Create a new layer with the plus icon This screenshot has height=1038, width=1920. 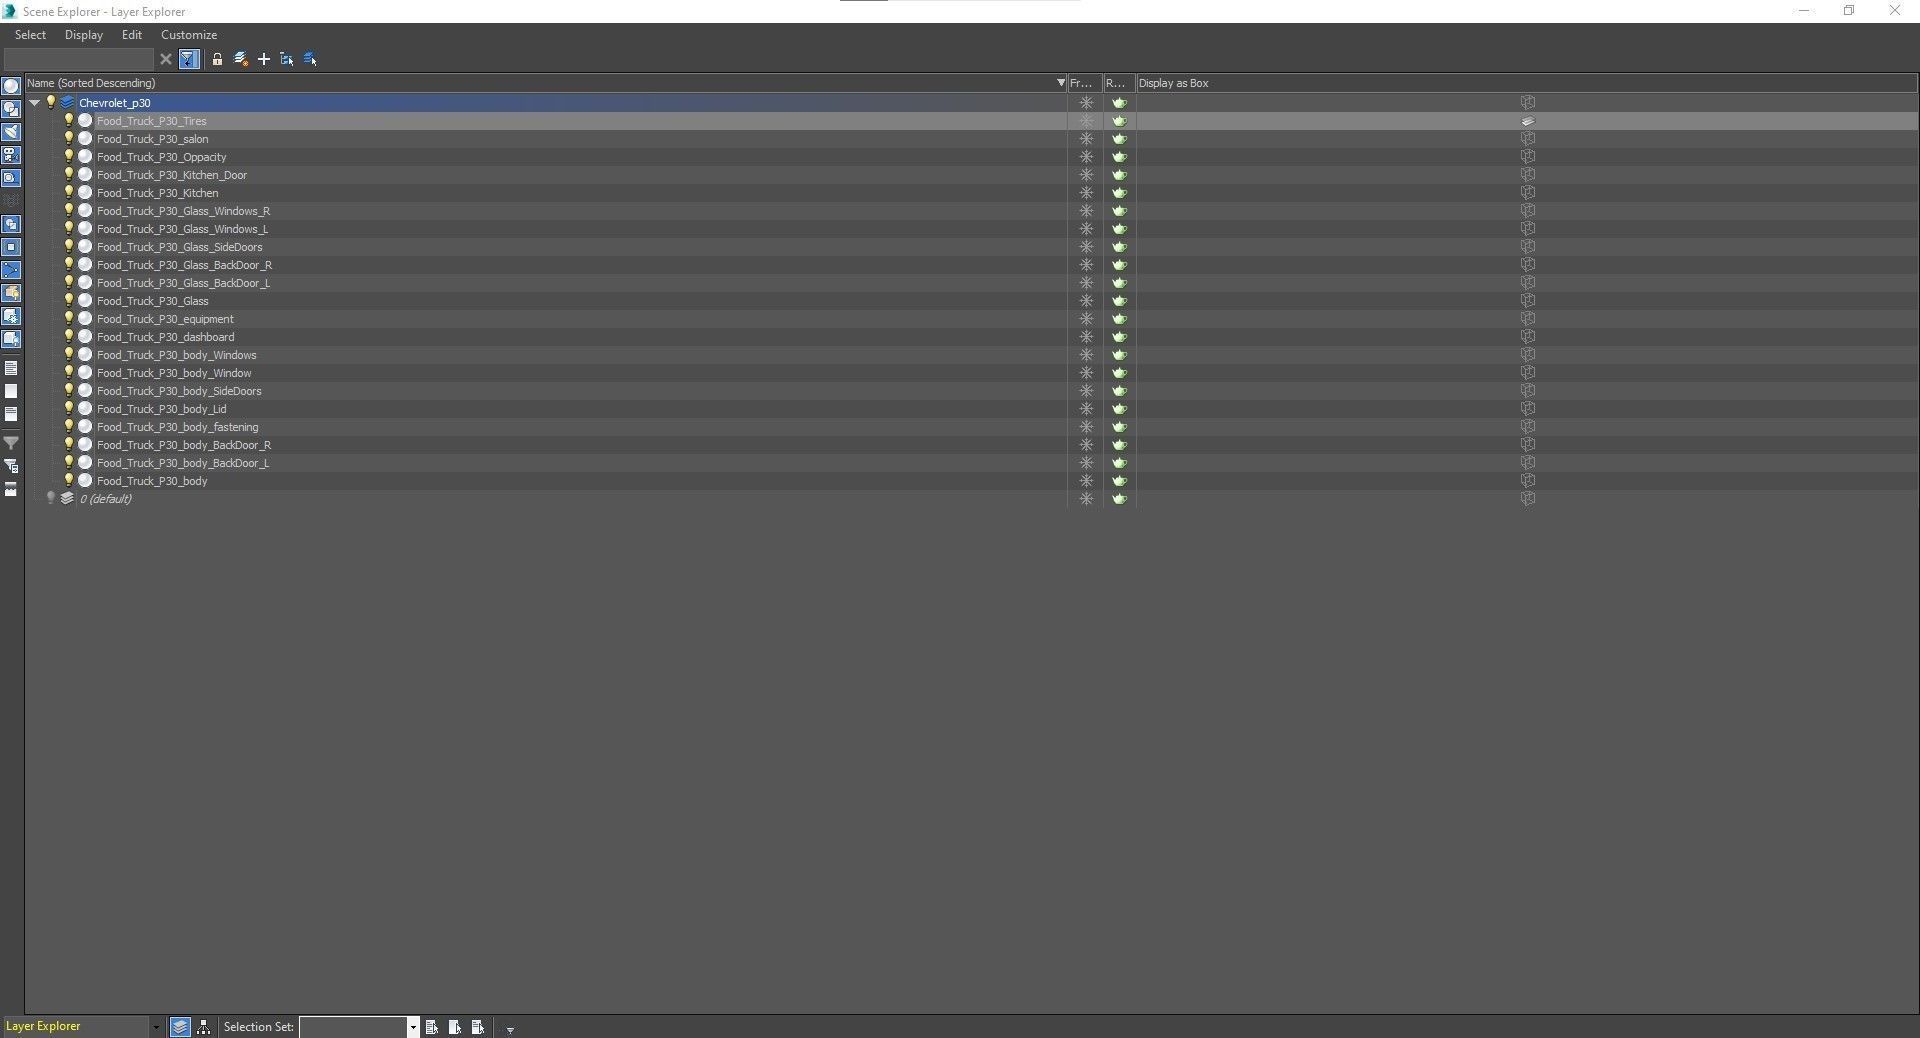pyautogui.click(x=264, y=59)
